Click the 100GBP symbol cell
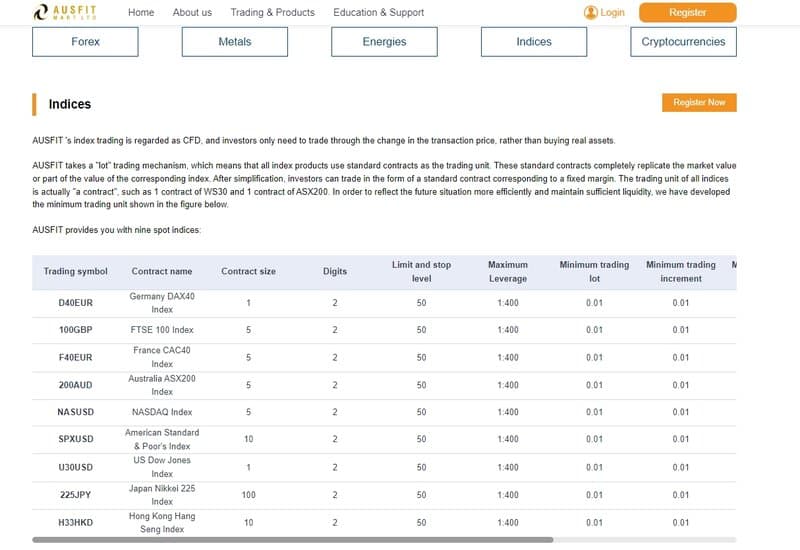The width and height of the screenshot is (800, 550). point(76,330)
